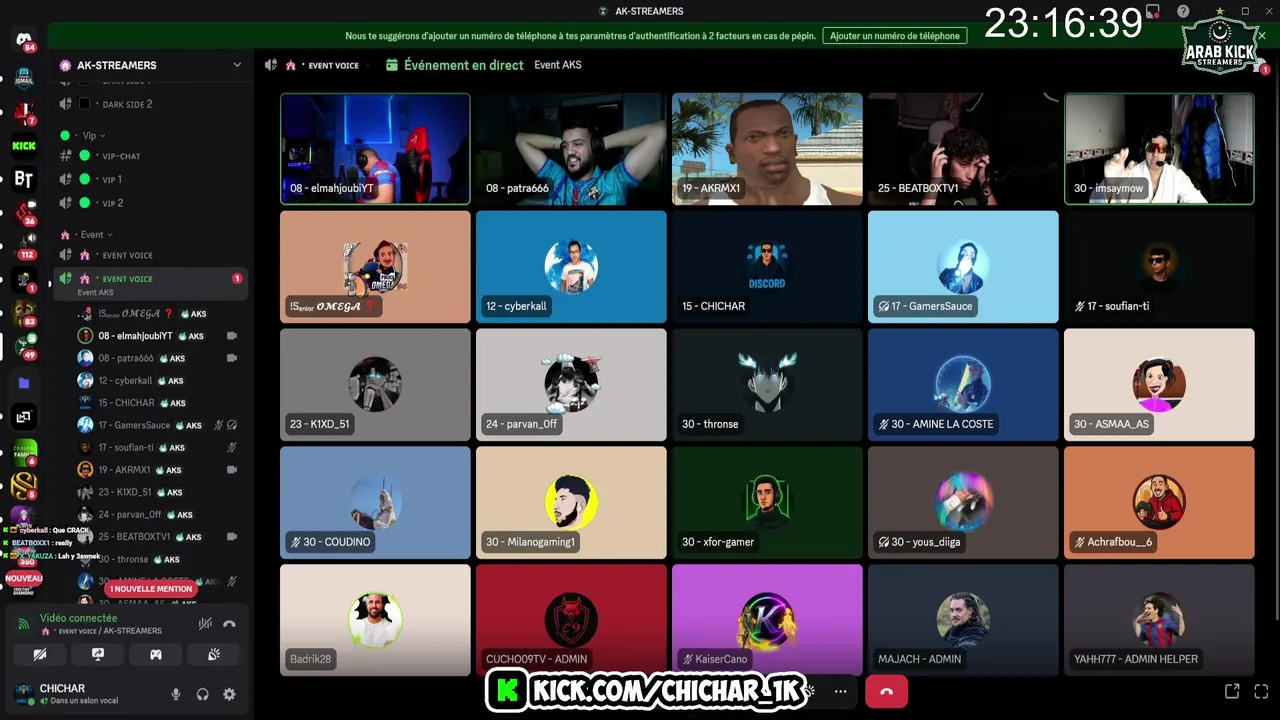The image size is (1280, 720).
Task: Open more options next to the hang up button
Action: tap(840, 691)
